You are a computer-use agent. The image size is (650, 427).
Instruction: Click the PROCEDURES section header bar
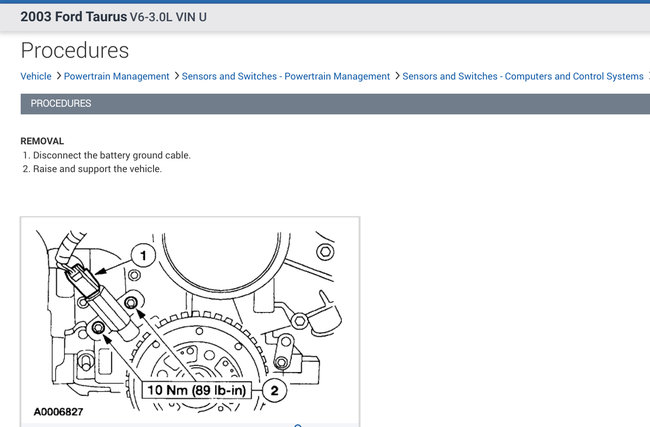tap(335, 104)
